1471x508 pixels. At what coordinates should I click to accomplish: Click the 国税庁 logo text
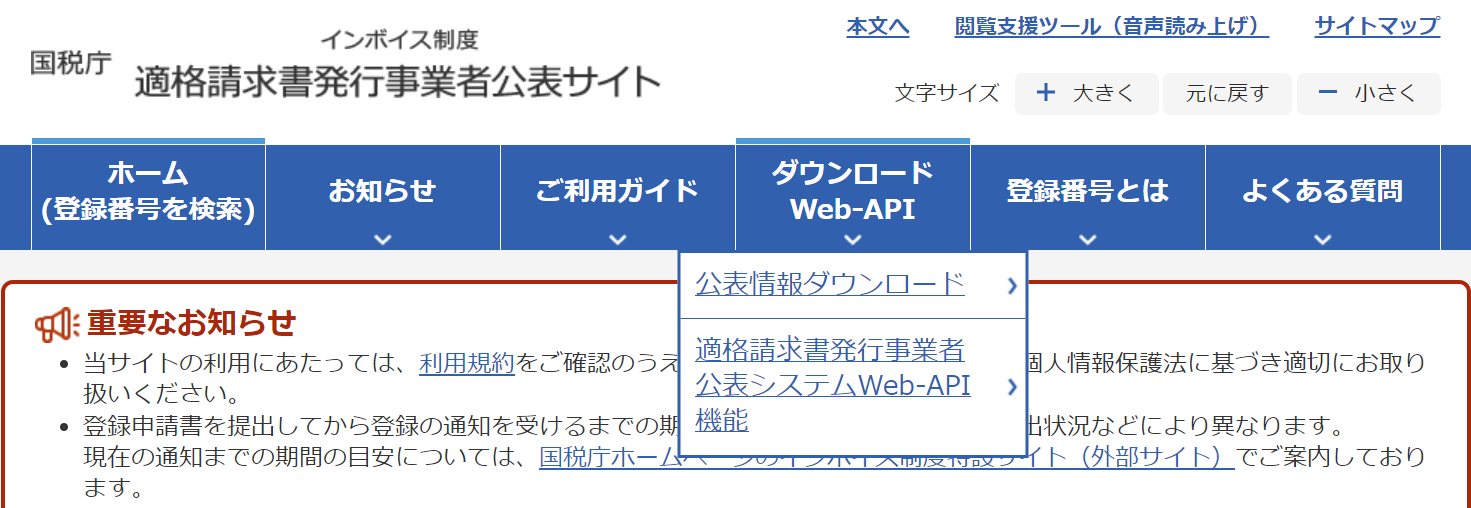click(71, 63)
